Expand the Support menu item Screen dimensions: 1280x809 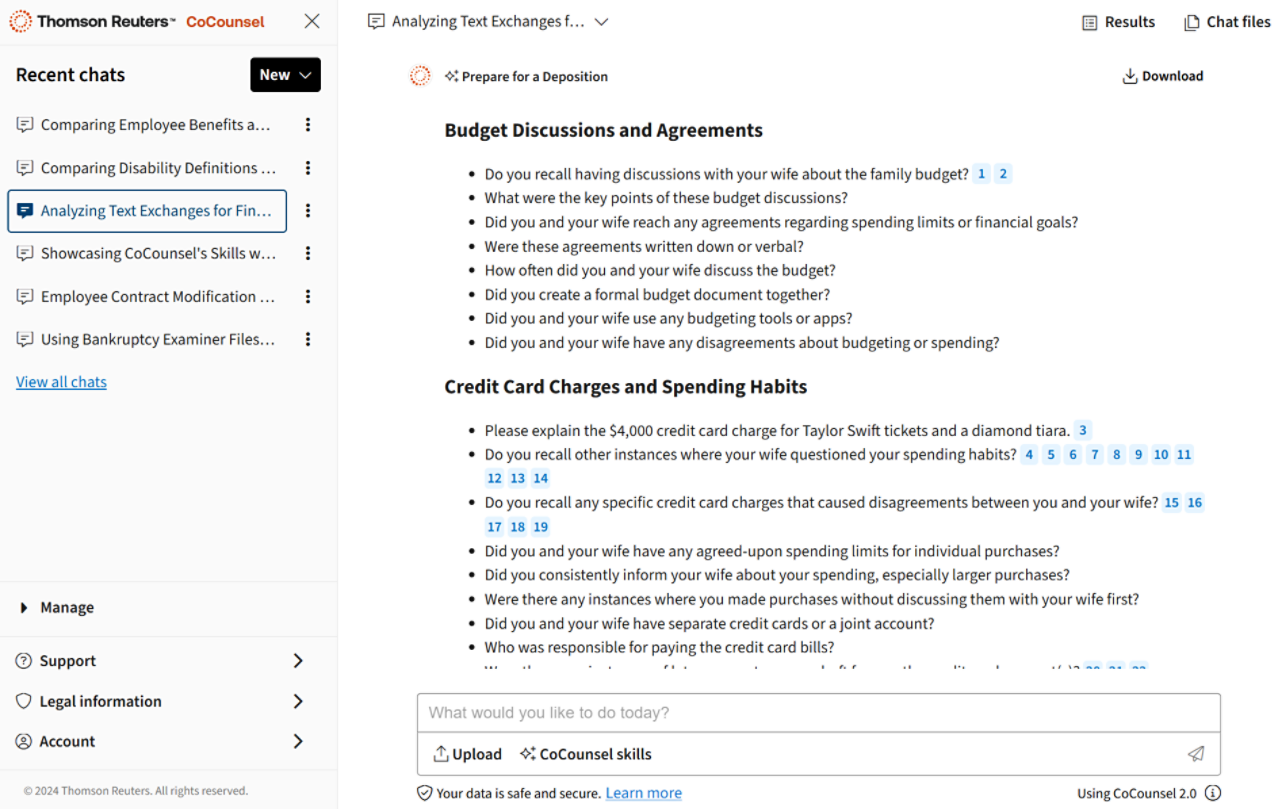coord(160,661)
